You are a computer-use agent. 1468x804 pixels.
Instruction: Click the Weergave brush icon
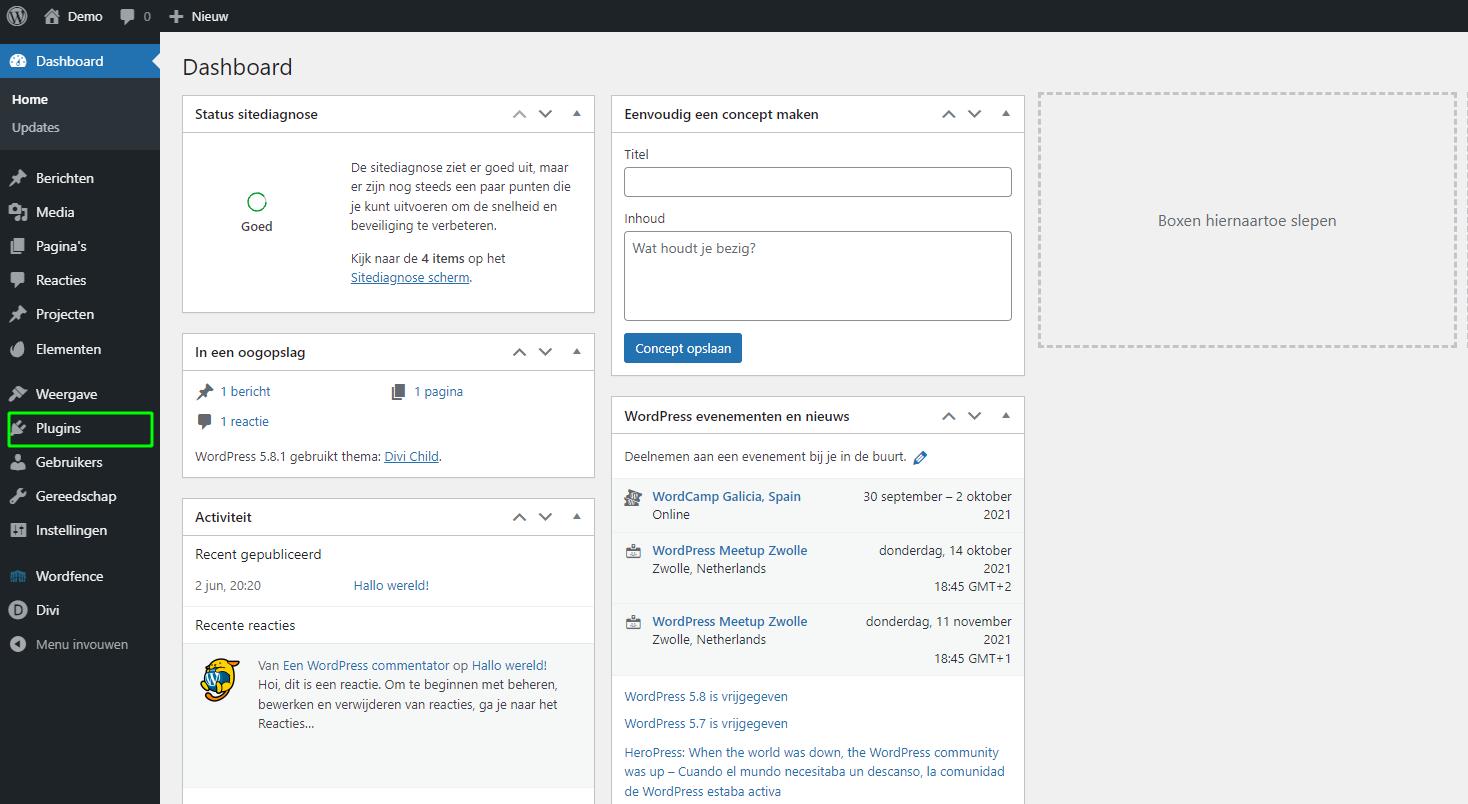(18, 394)
